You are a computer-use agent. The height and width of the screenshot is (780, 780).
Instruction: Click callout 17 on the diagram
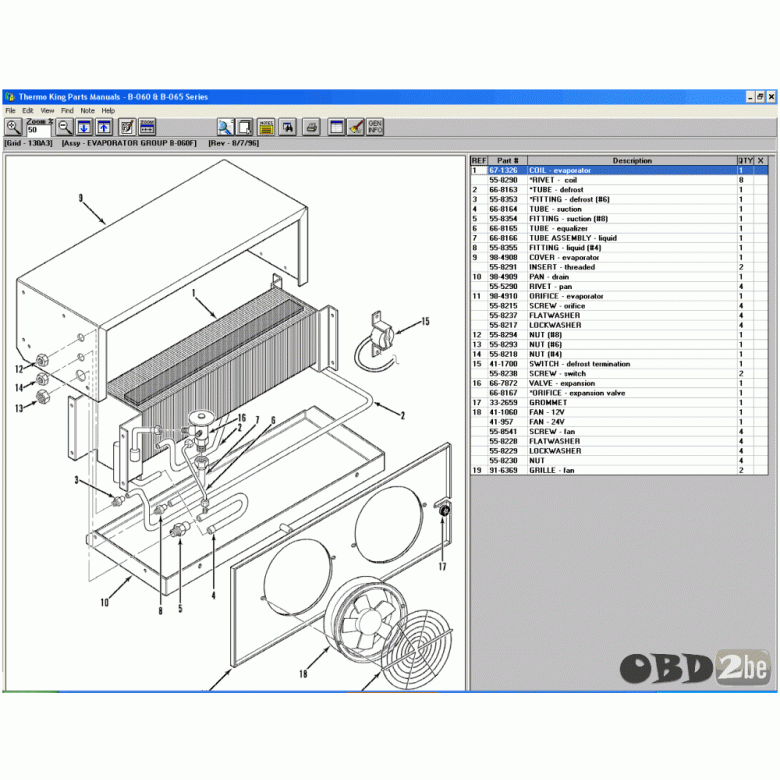(x=442, y=566)
